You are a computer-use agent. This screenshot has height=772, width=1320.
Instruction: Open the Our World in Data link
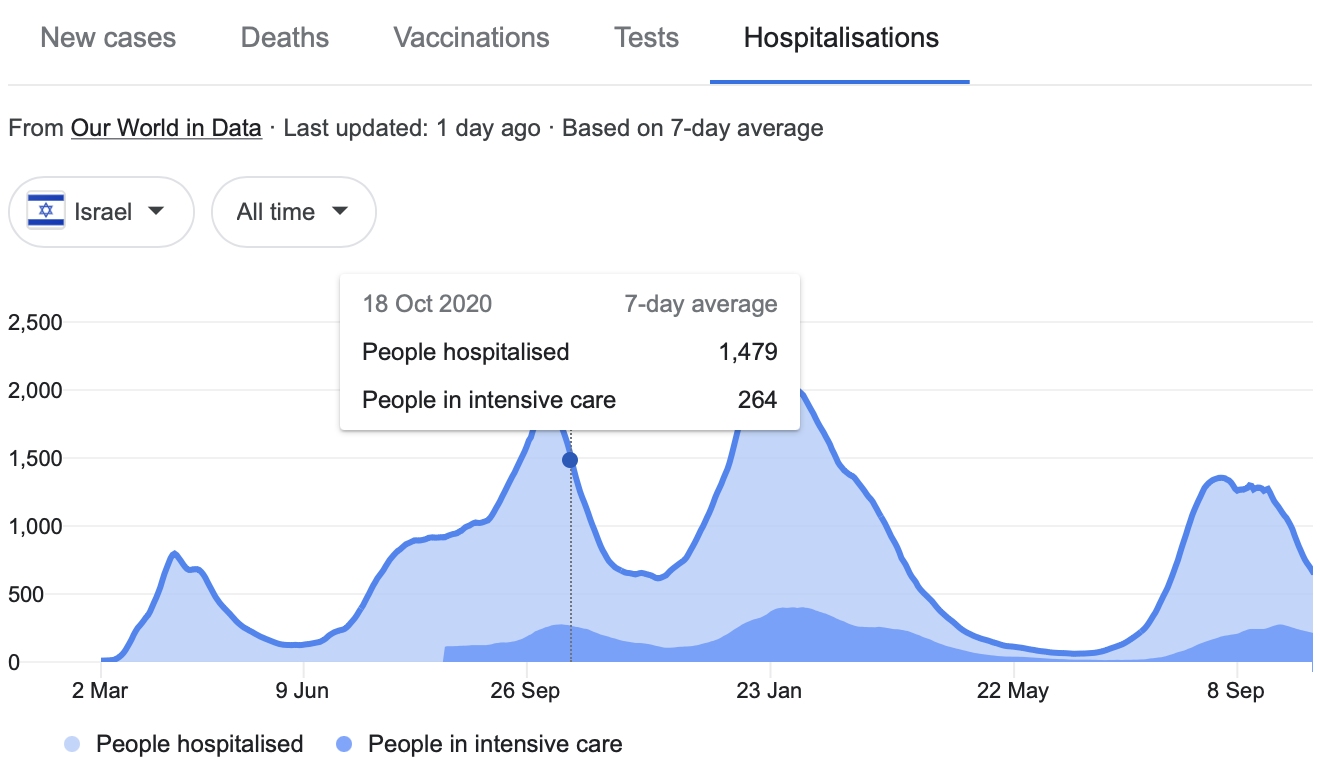click(166, 128)
